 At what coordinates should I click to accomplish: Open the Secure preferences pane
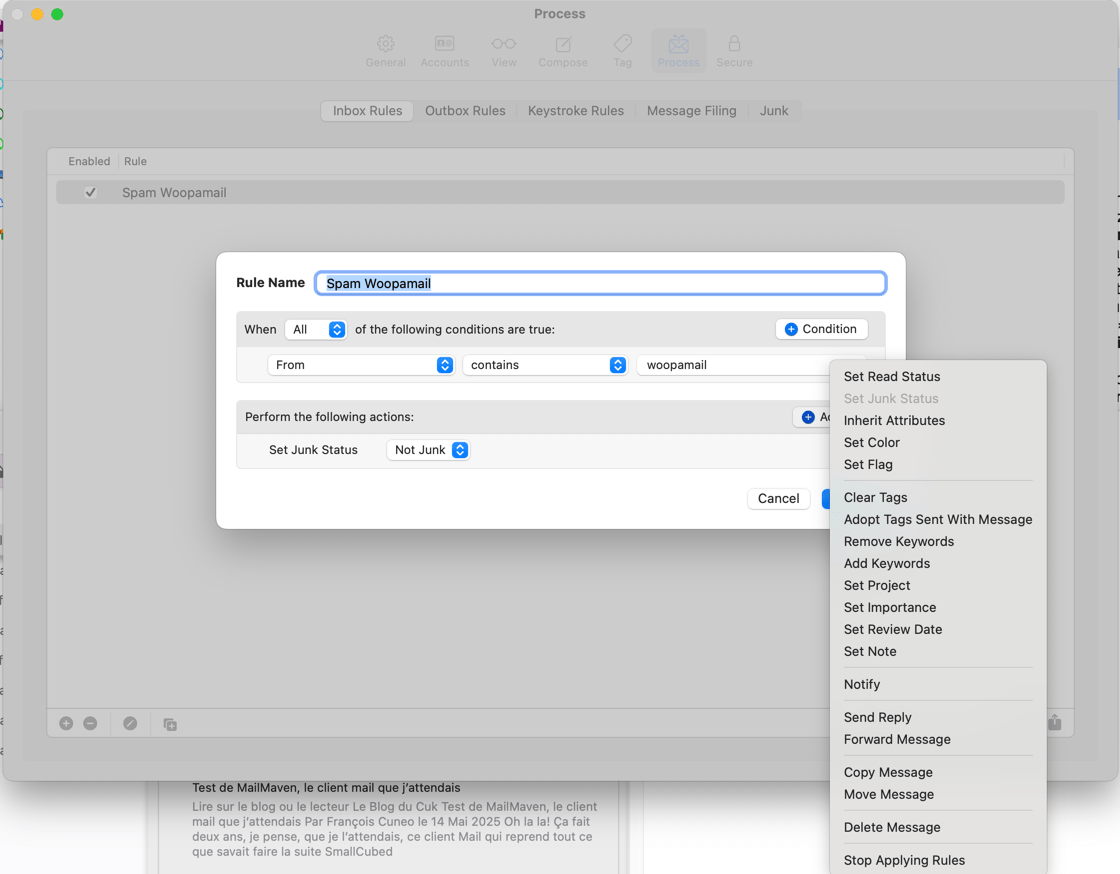pyautogui.click(x=734, y=51)
